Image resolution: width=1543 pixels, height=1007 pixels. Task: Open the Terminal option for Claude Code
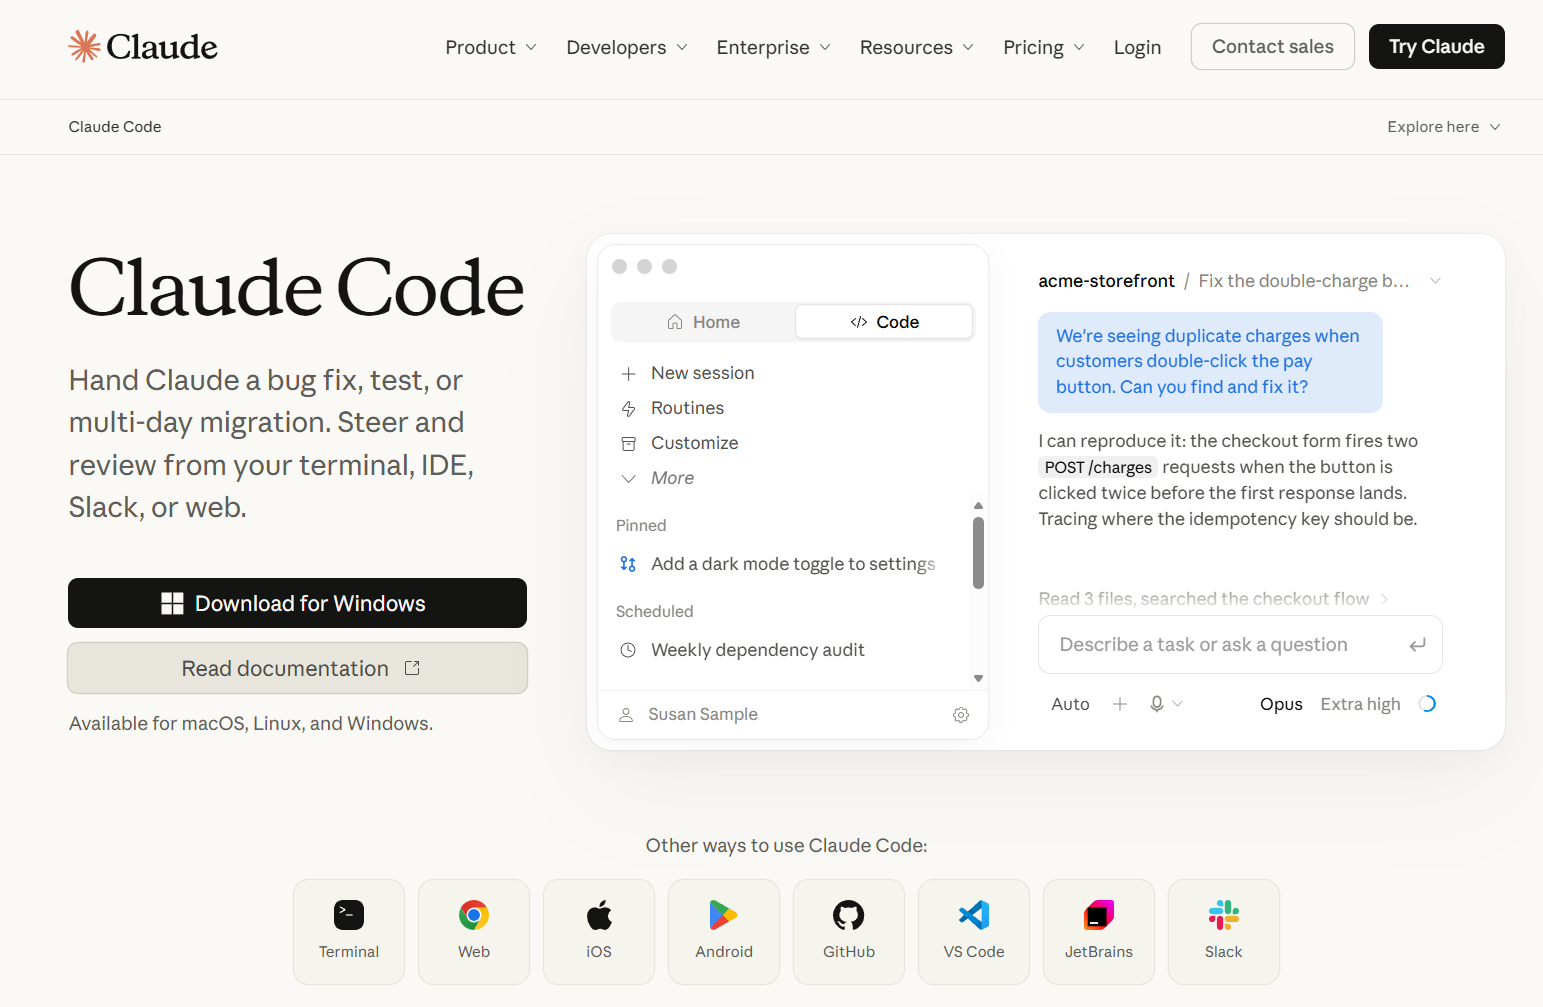click(x=349, y=932)
